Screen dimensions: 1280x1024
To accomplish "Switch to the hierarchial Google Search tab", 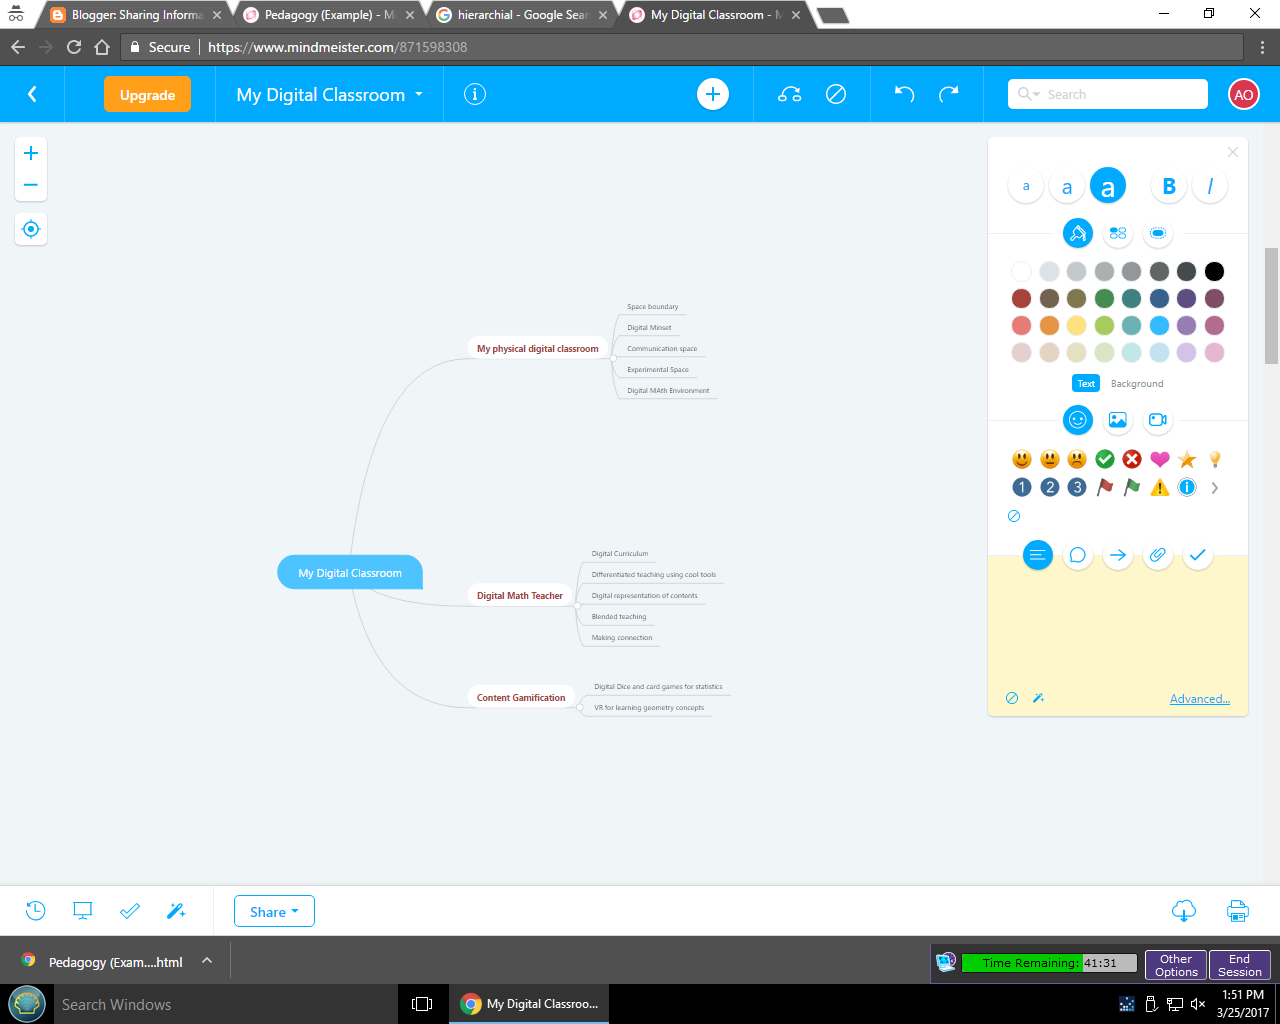I will [521, 15].
